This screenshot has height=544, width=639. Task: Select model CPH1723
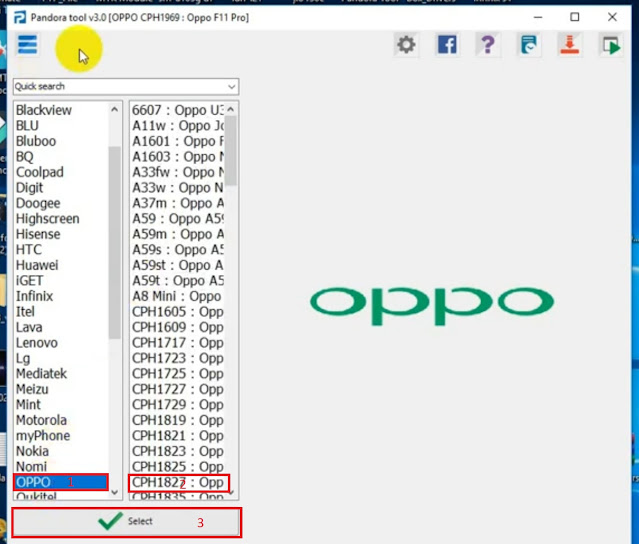click(178, 358)
